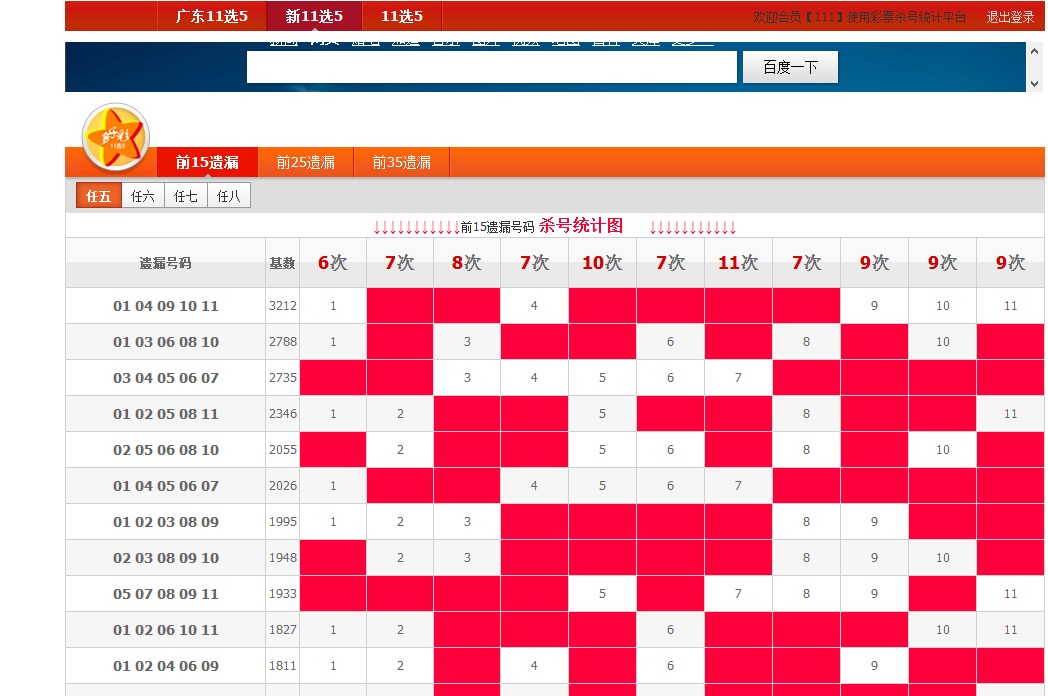Viewport: 1048px width, 696px height.
Task: Click base value 3212
Action: click(283, 306)
